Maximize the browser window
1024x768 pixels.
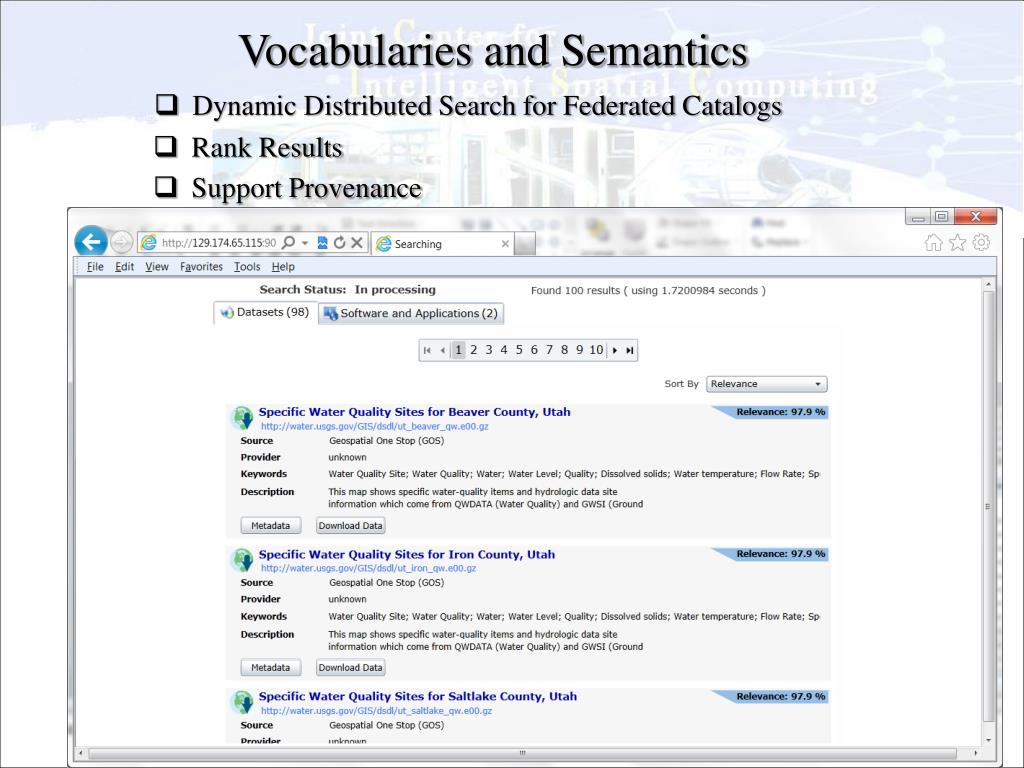[941, 217]
